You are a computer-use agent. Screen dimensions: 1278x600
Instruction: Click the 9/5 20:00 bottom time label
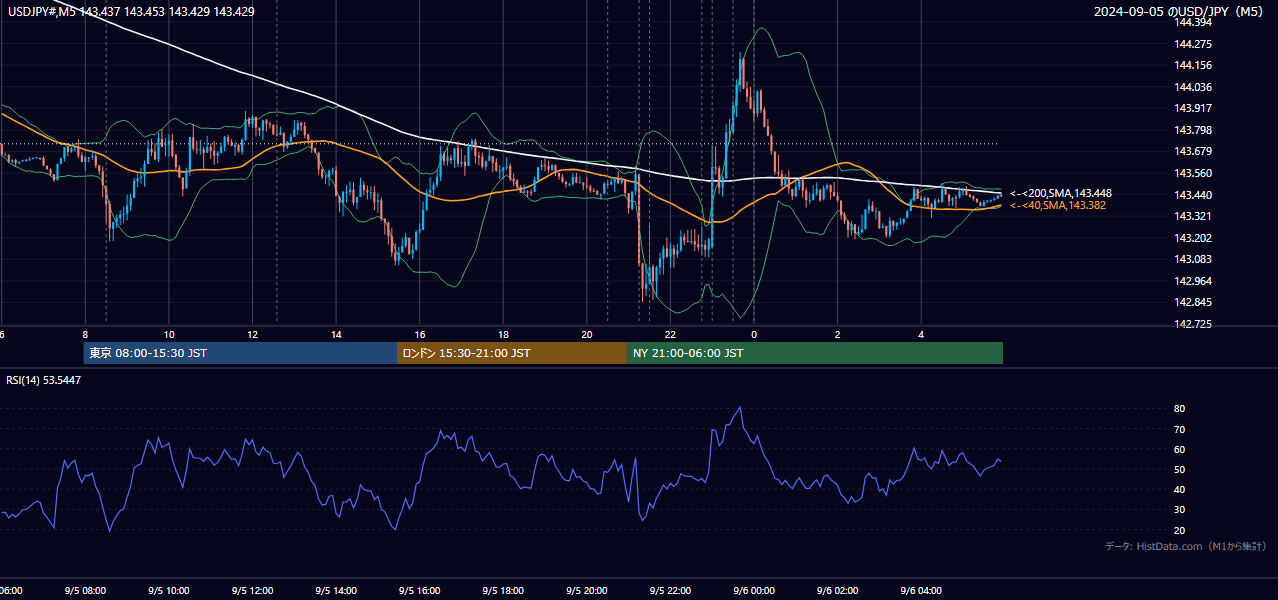586,590
